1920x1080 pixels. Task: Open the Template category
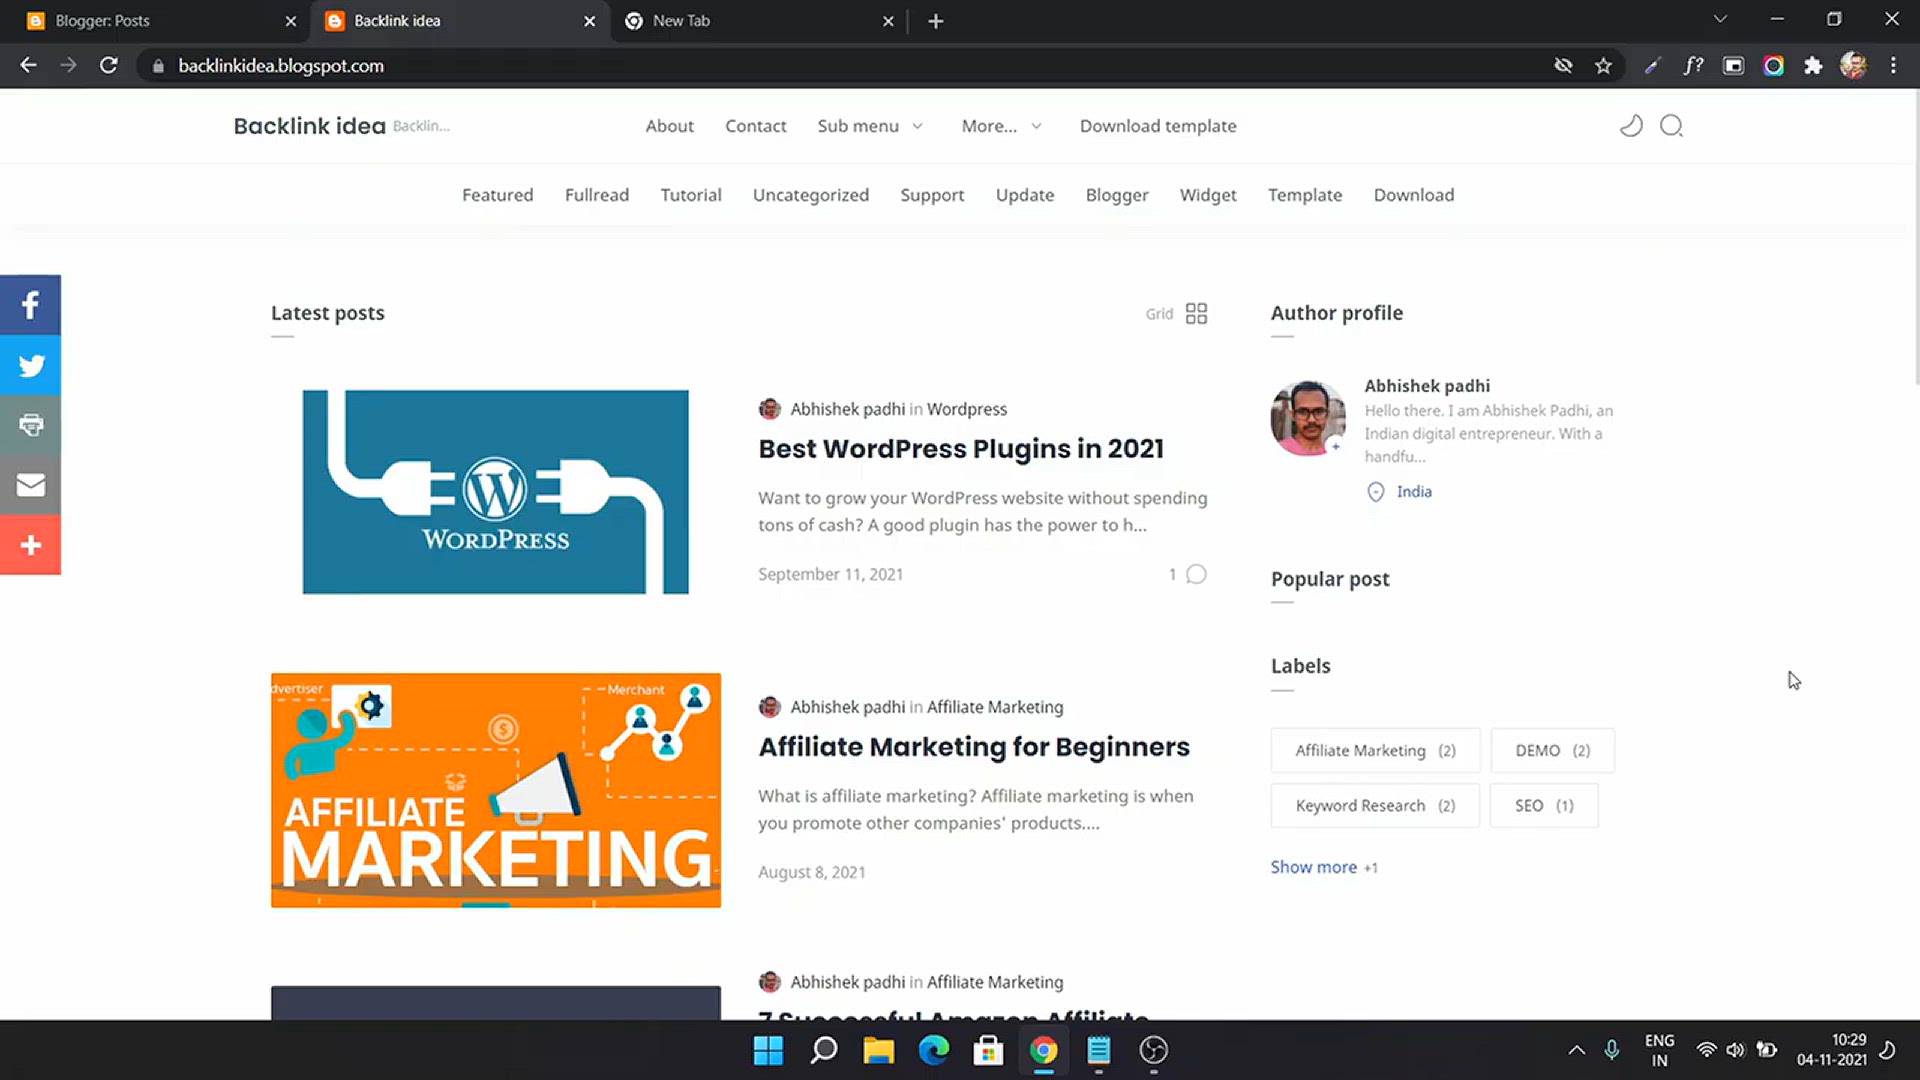tap(1304, 195)
